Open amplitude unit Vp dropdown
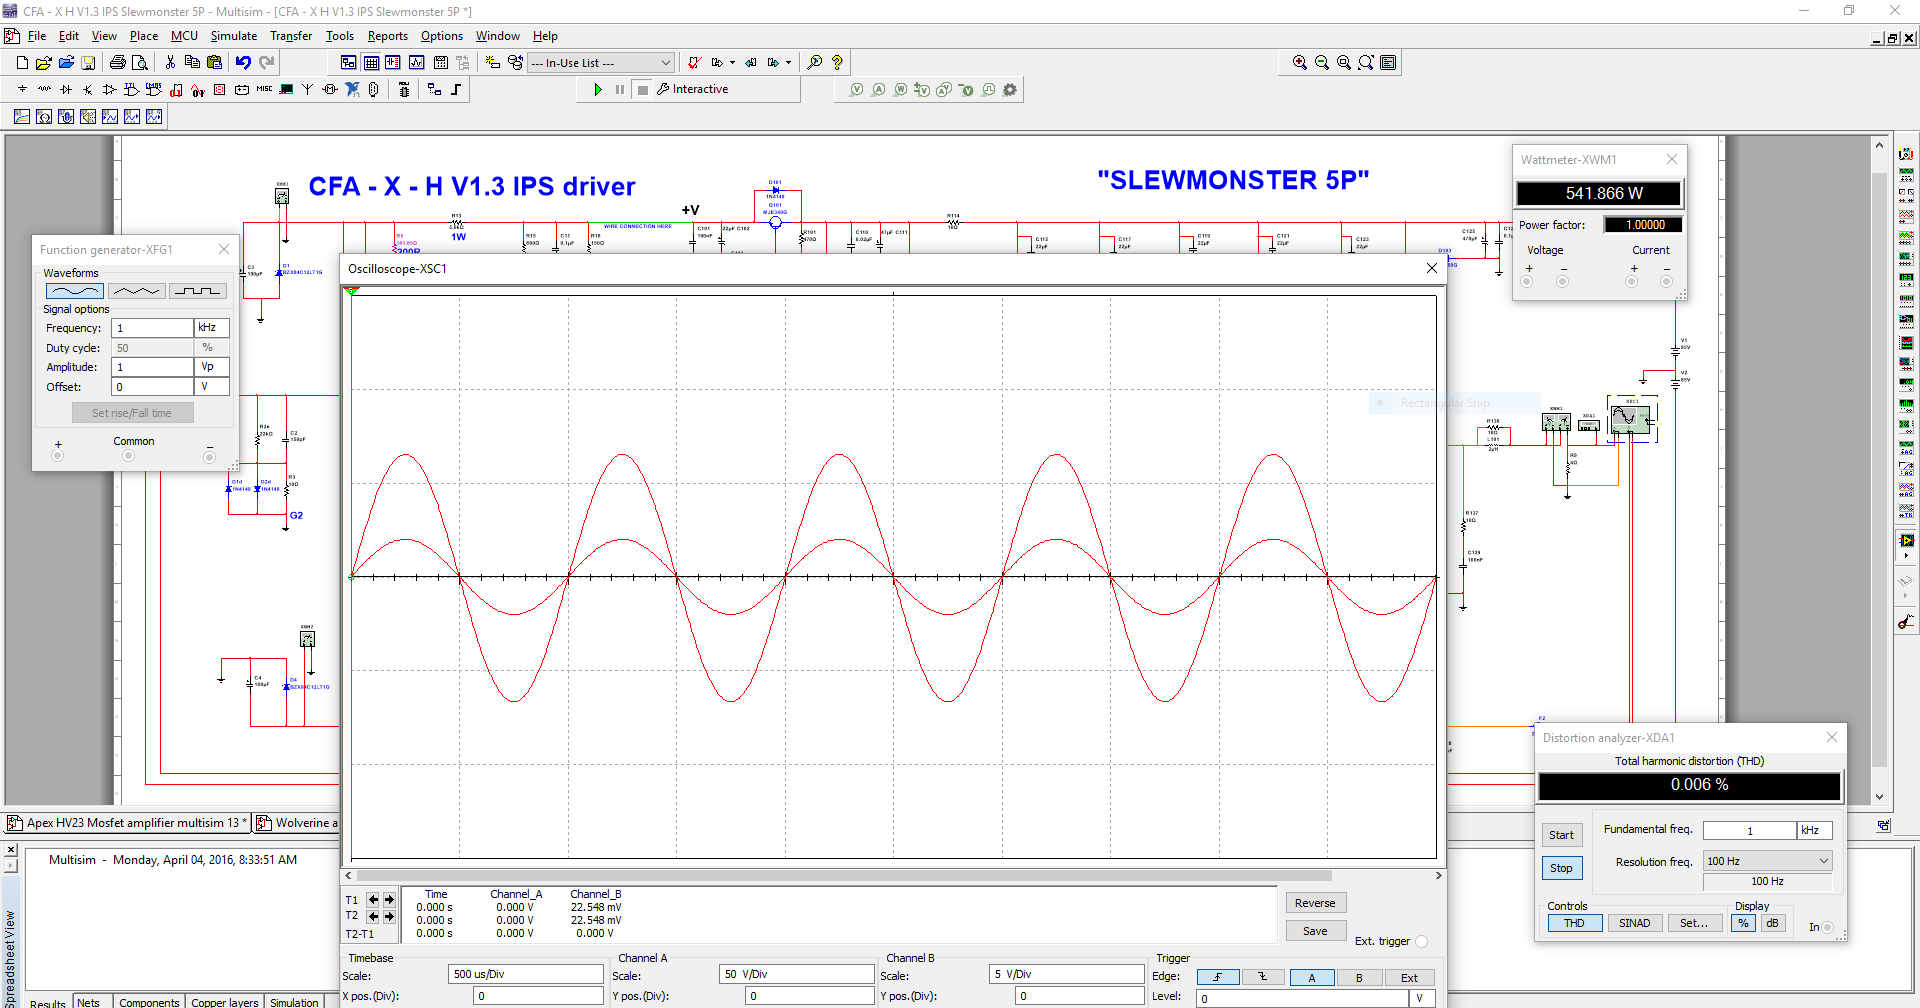The image size is (1920, 1008). [212, 367]
